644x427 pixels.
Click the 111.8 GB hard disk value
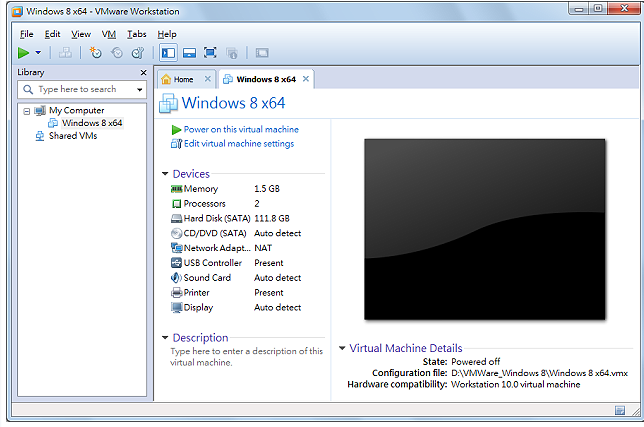click(272, 218)
